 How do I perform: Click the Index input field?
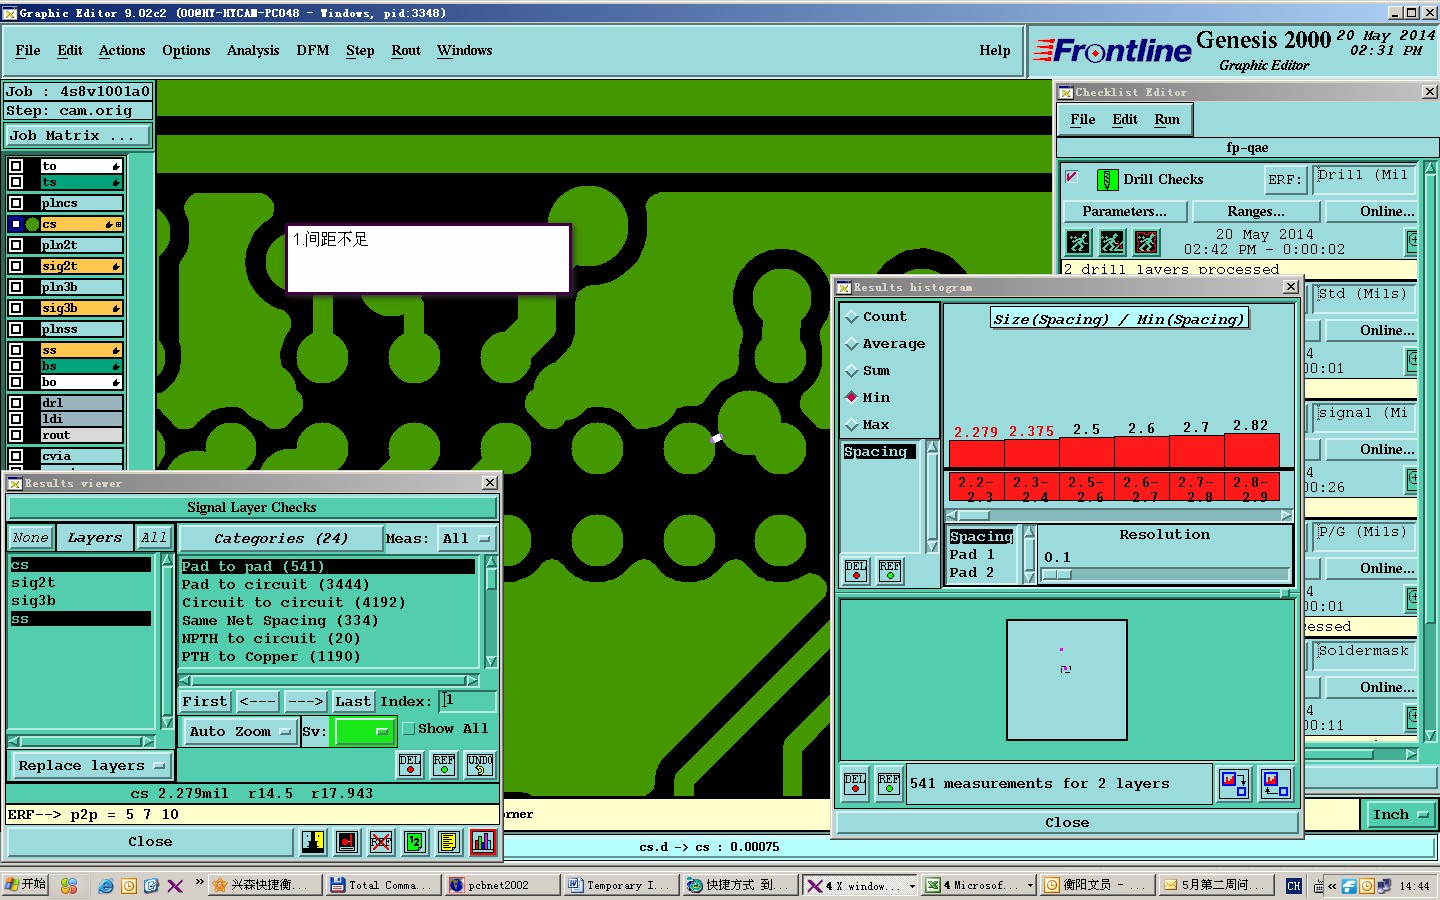[x=467, y=702]
